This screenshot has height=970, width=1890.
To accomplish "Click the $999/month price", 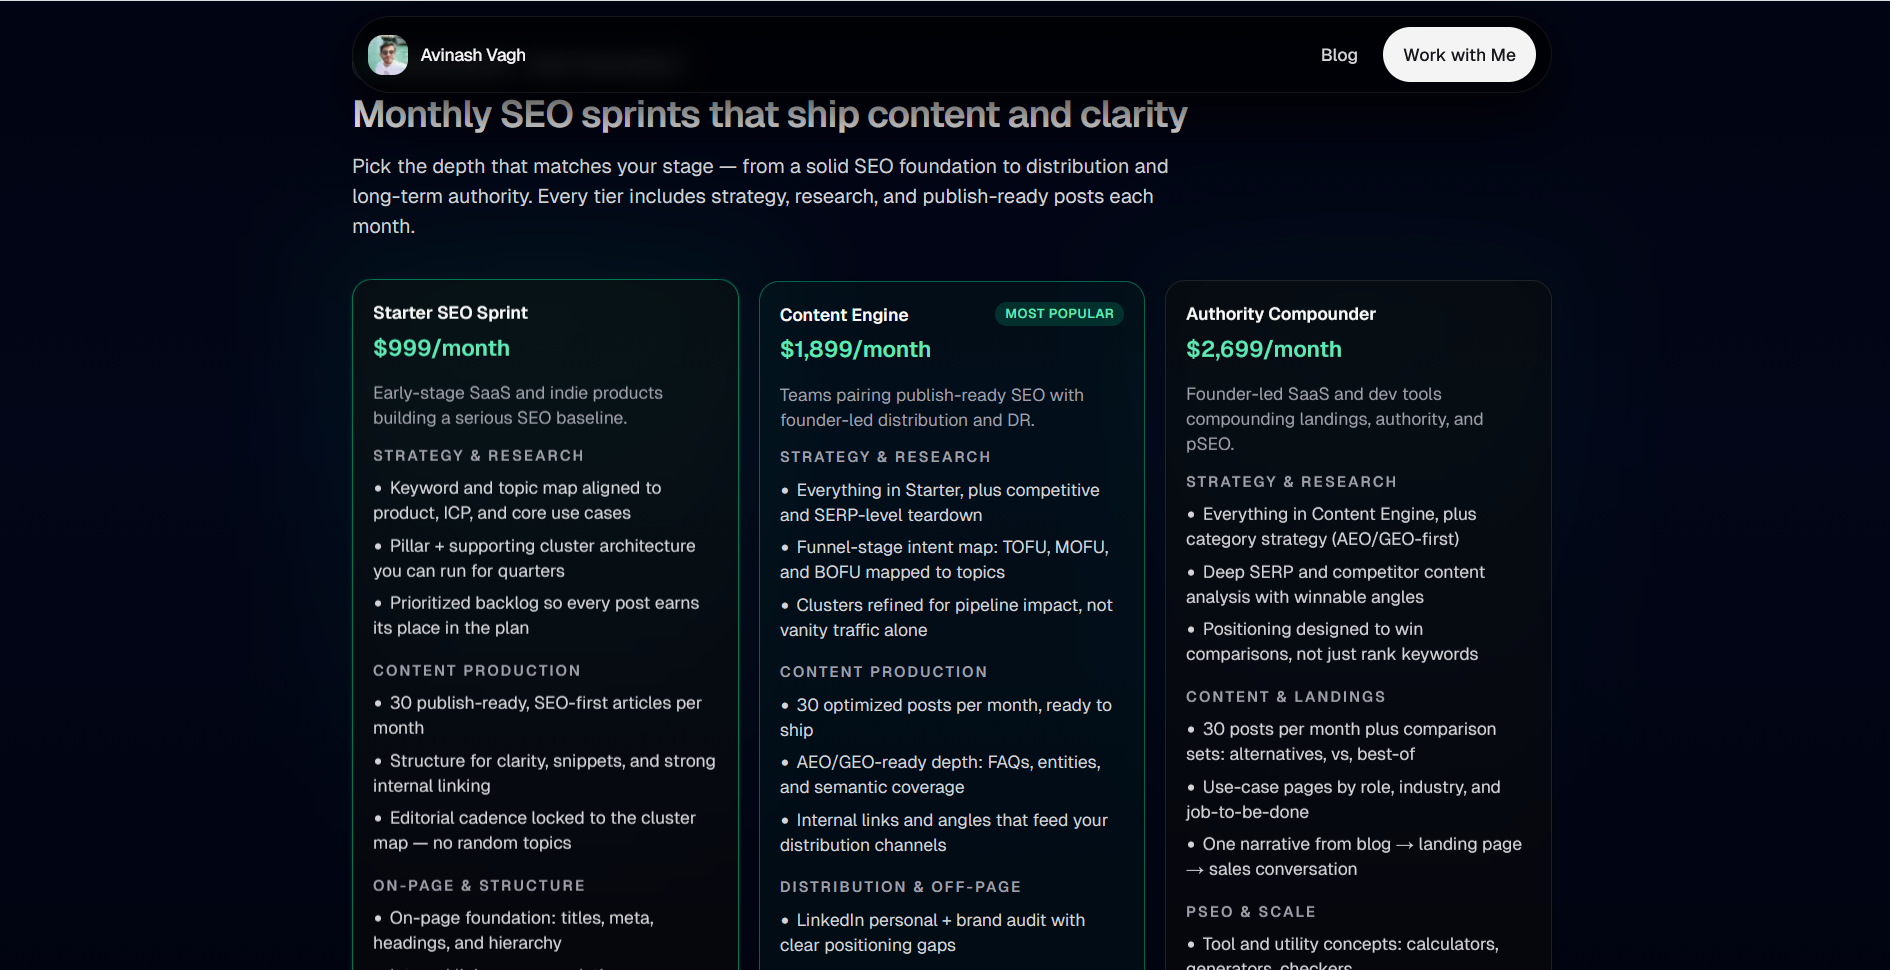I will pyautogui.click(x=441, y=348).
